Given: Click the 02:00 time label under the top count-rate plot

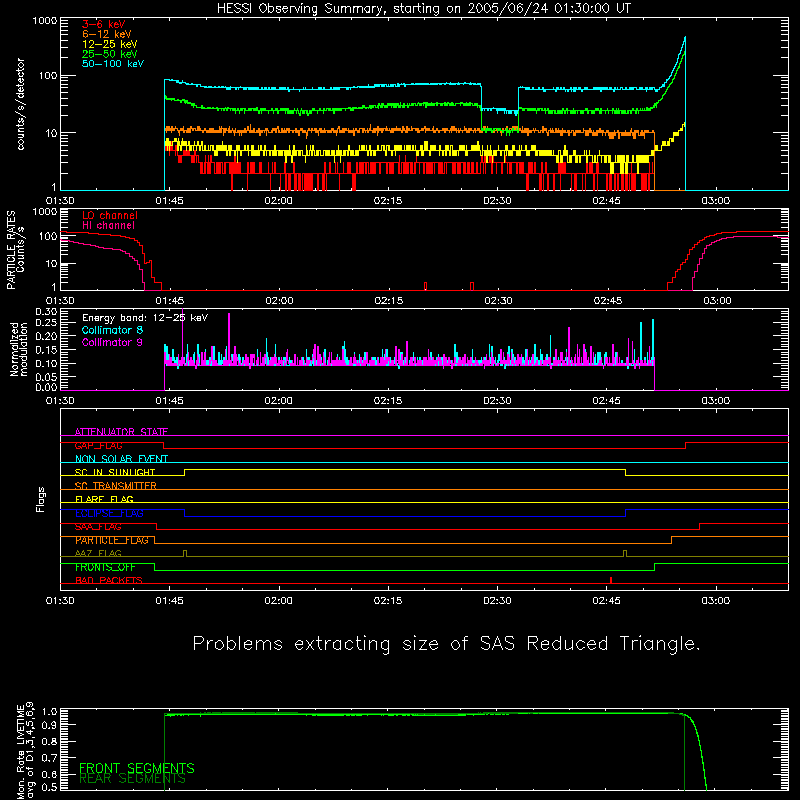Looking at the screenshot, I should (279, 201).
